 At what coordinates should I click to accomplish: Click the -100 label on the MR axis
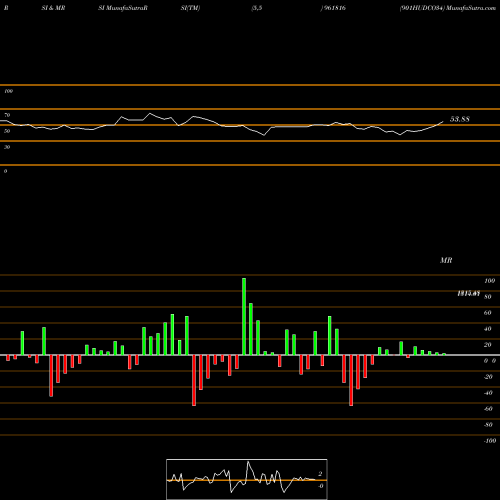490,441
